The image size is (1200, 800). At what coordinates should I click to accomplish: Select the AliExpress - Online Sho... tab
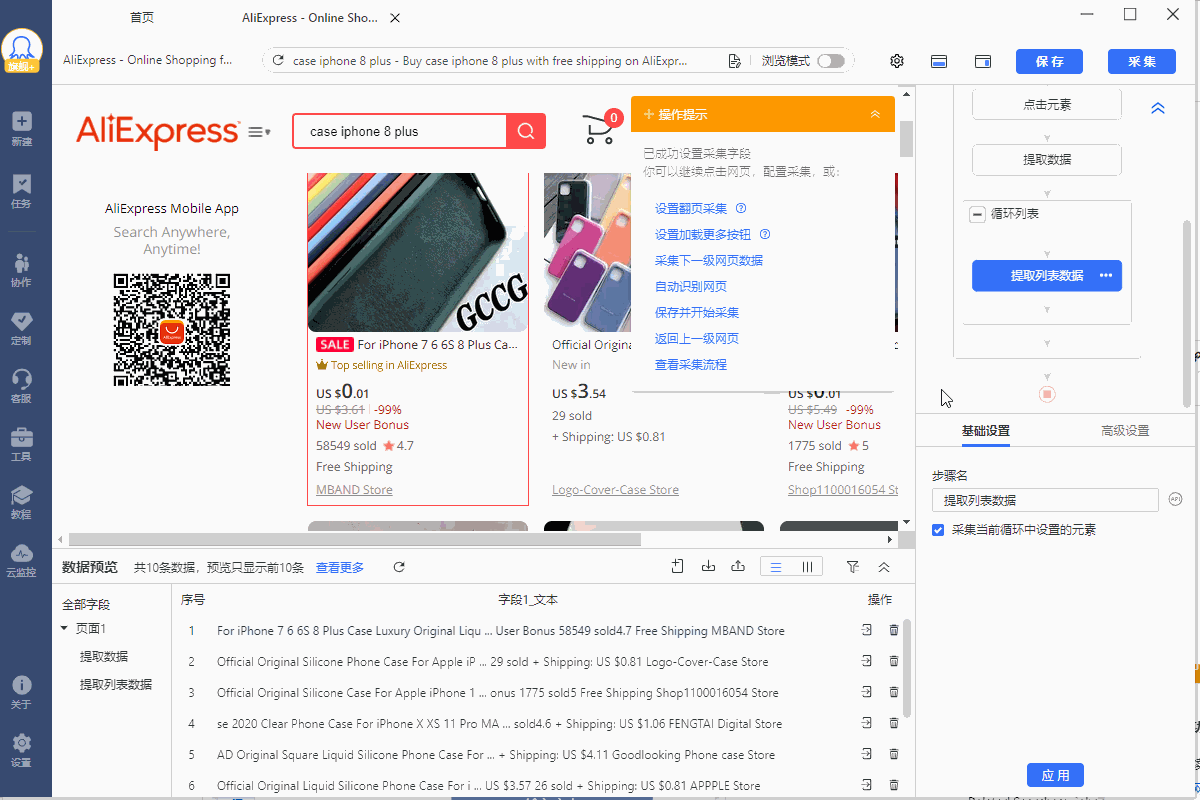[310, 17]
